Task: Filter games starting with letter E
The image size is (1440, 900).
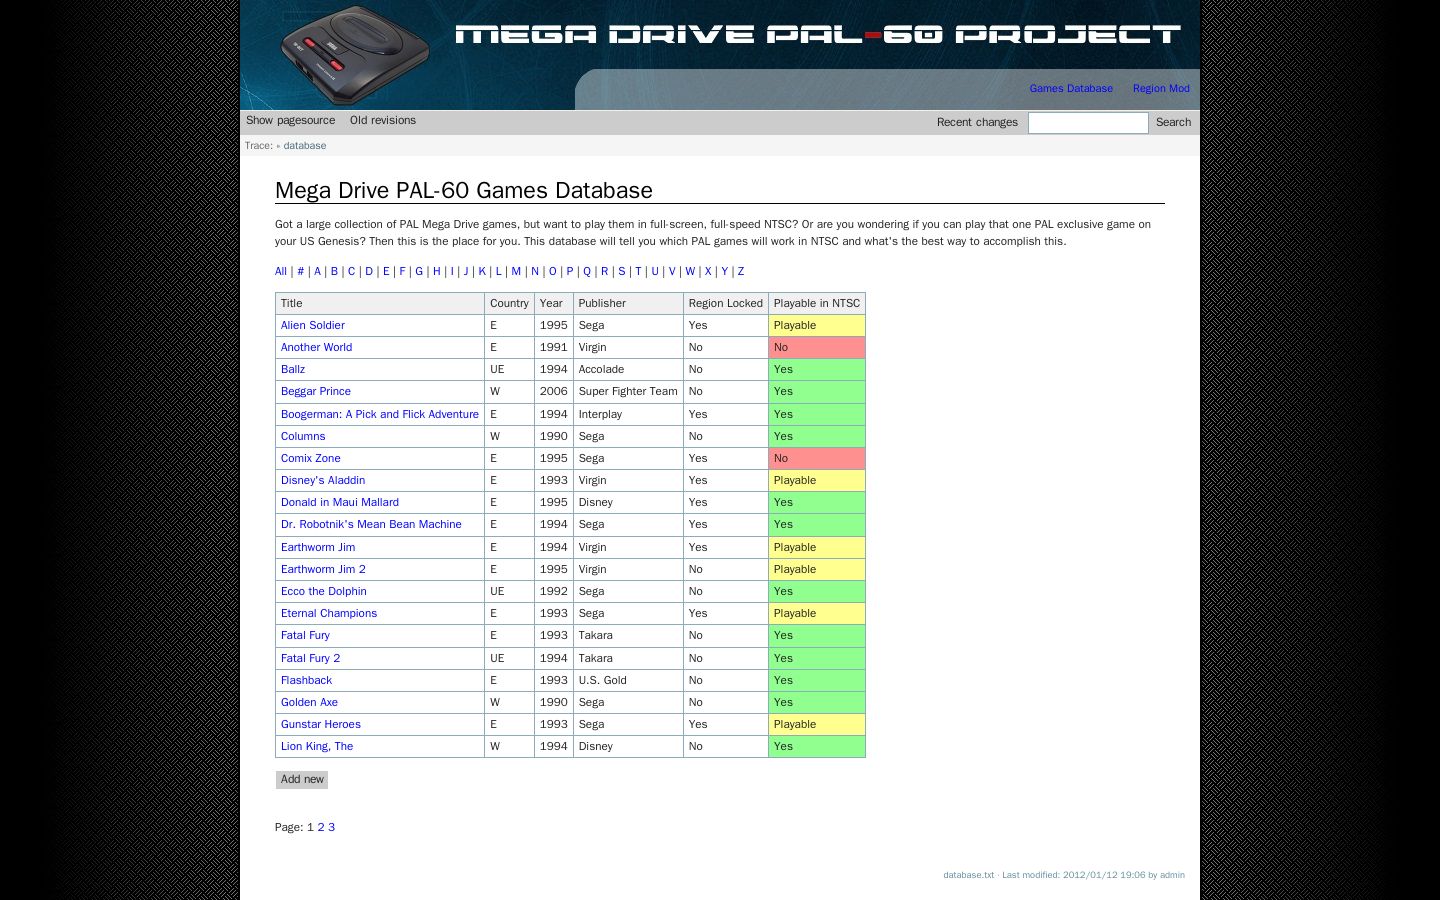Action: click(x=386, y=272)
